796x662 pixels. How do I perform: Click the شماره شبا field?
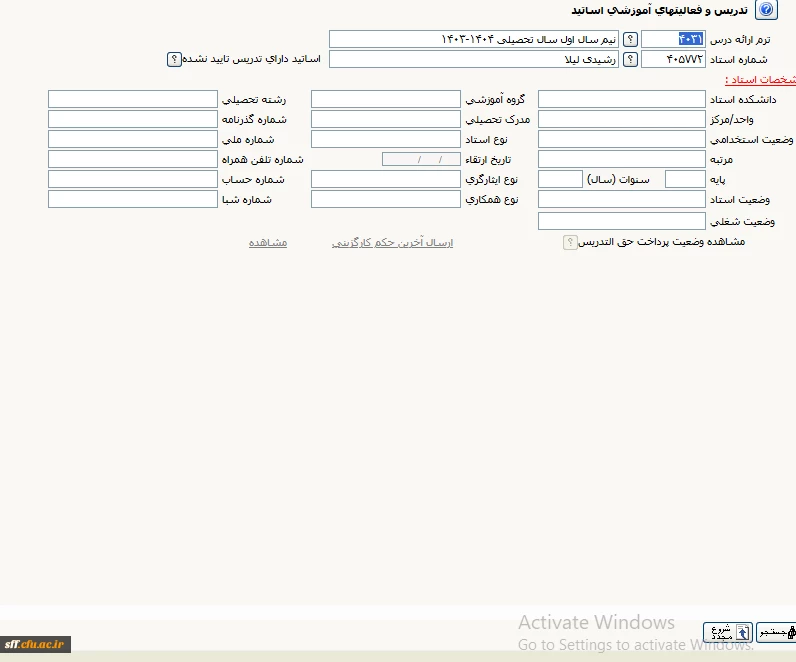point(132,199)
